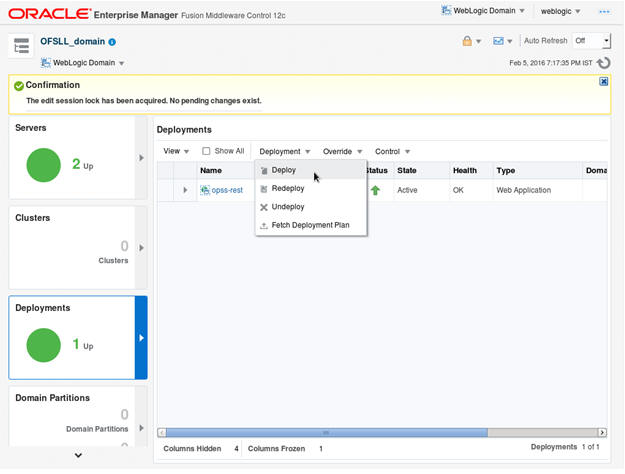Image resolution: width=625 pixels, height=474 pixels.
Task: Click the 'Columns Frozen' status text
Action: point(276,449)
